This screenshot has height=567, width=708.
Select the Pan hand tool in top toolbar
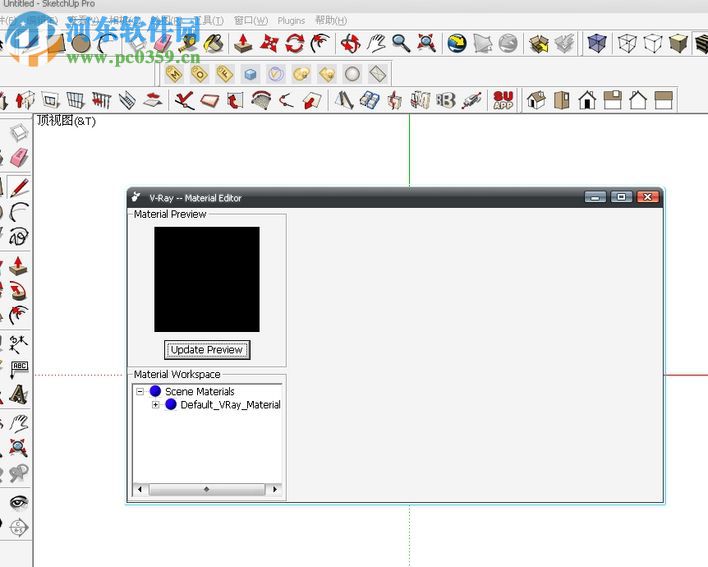pos(376,43)
